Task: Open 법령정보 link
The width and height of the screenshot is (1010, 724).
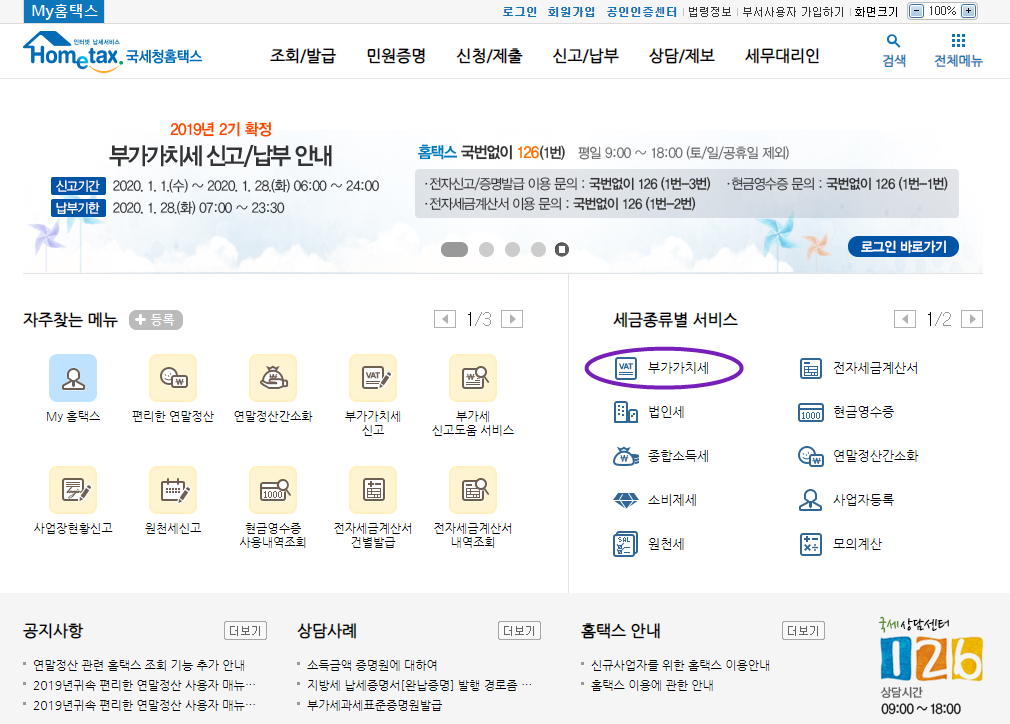Action: pos(709,12)
